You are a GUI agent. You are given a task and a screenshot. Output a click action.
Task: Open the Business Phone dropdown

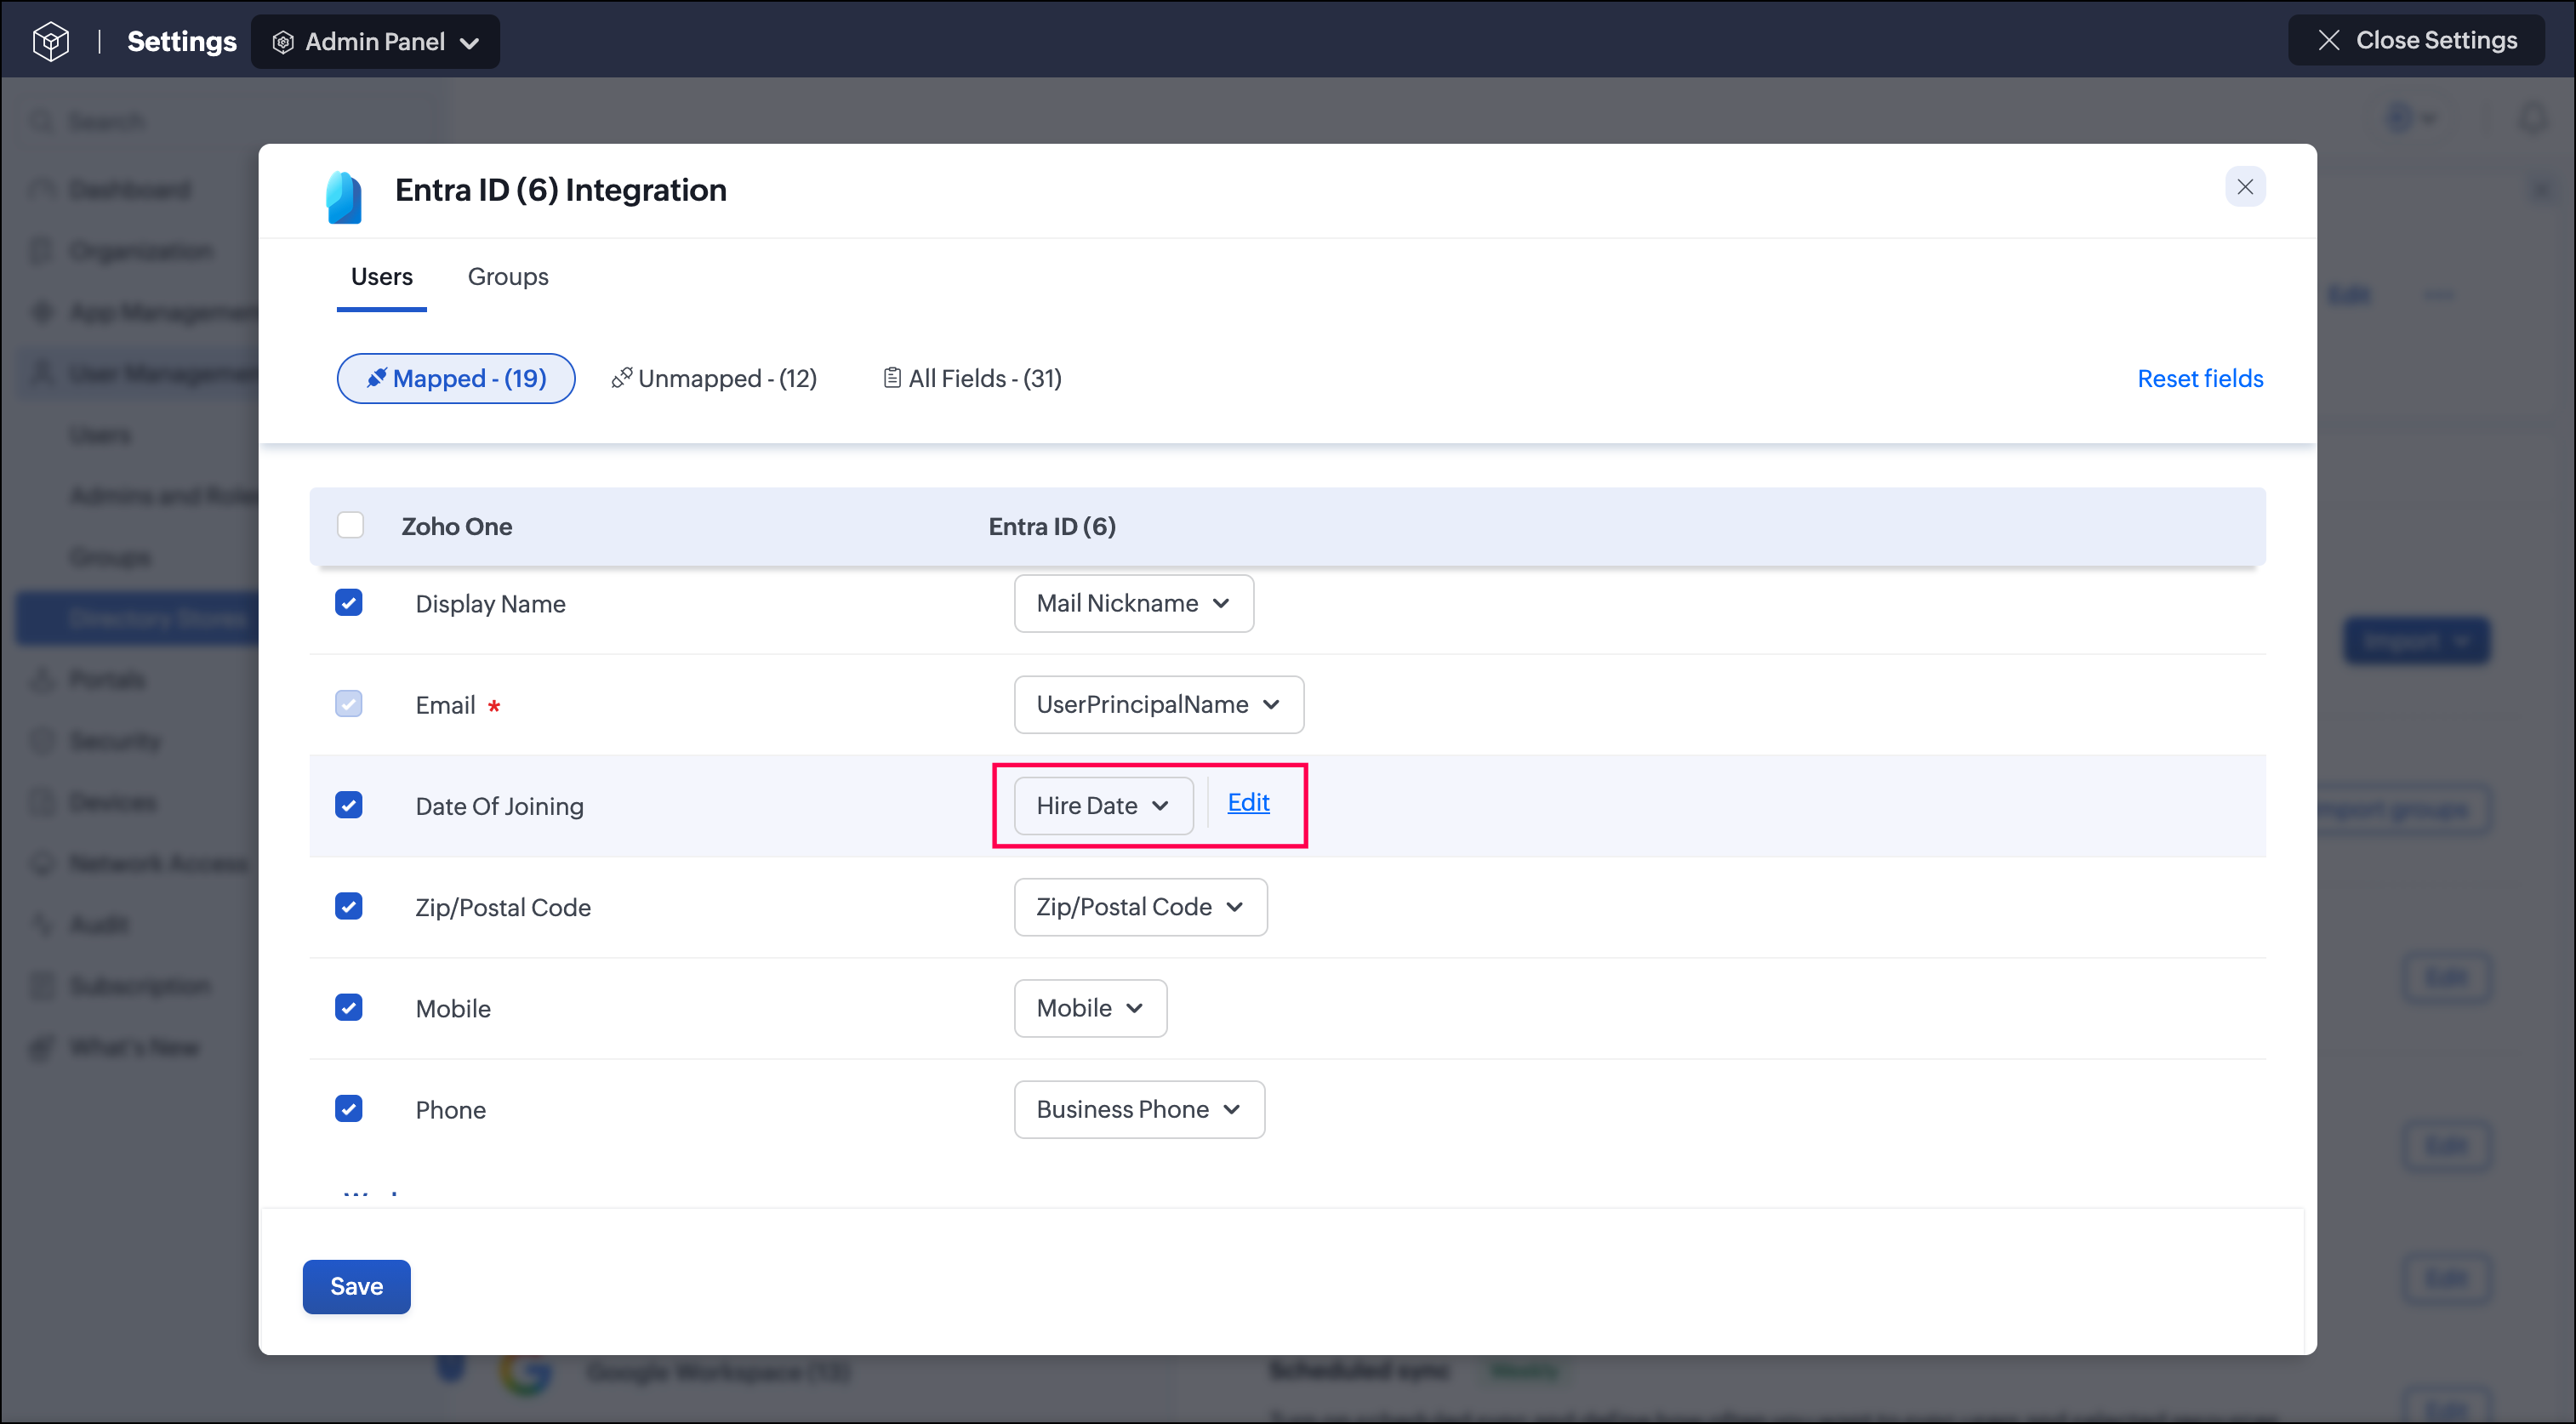pyautogui.click(x=1139, y=1108)
